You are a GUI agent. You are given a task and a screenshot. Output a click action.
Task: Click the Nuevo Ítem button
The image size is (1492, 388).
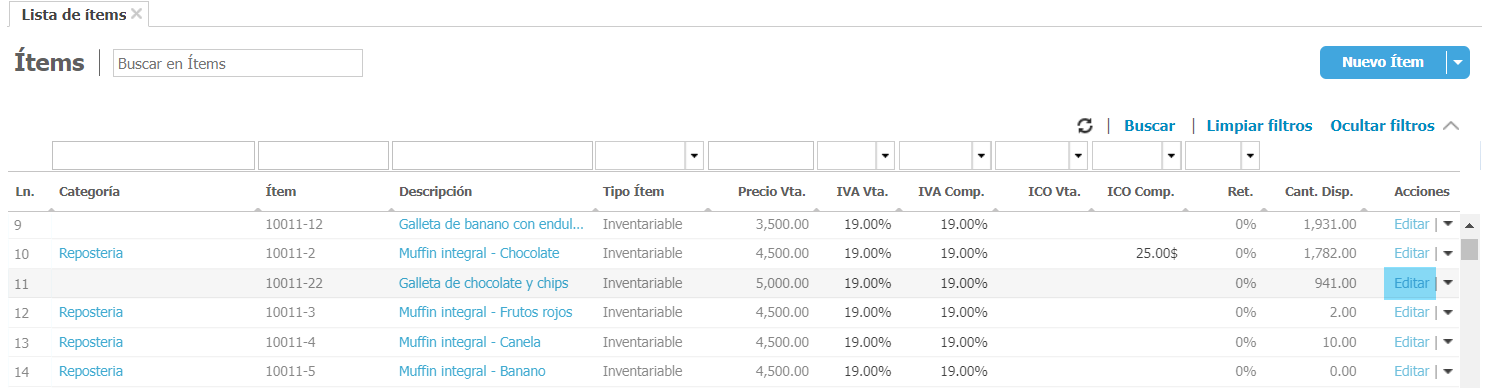click(x=1383, y=62)
